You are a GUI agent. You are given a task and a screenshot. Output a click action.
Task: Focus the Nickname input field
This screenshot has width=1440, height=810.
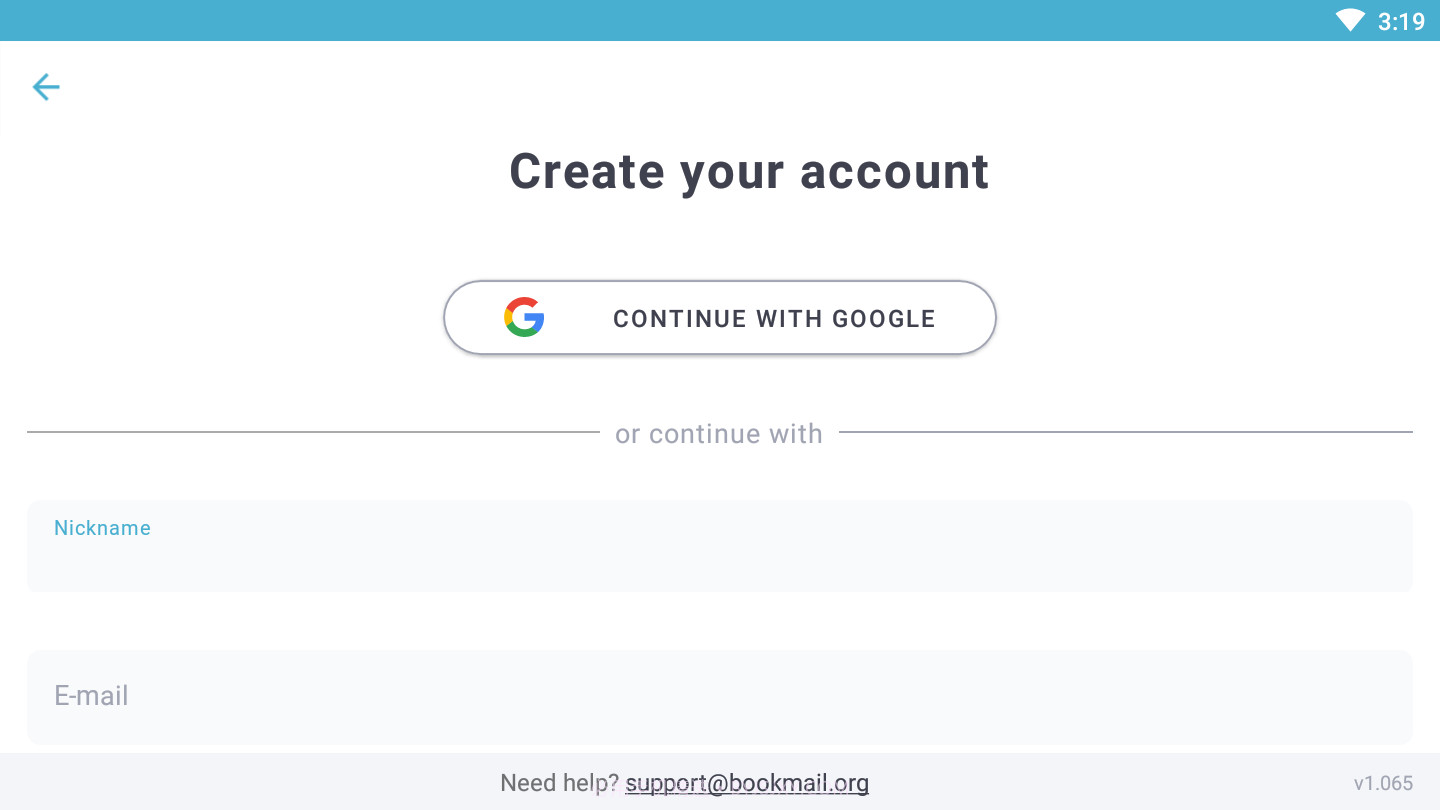(719, 558)
